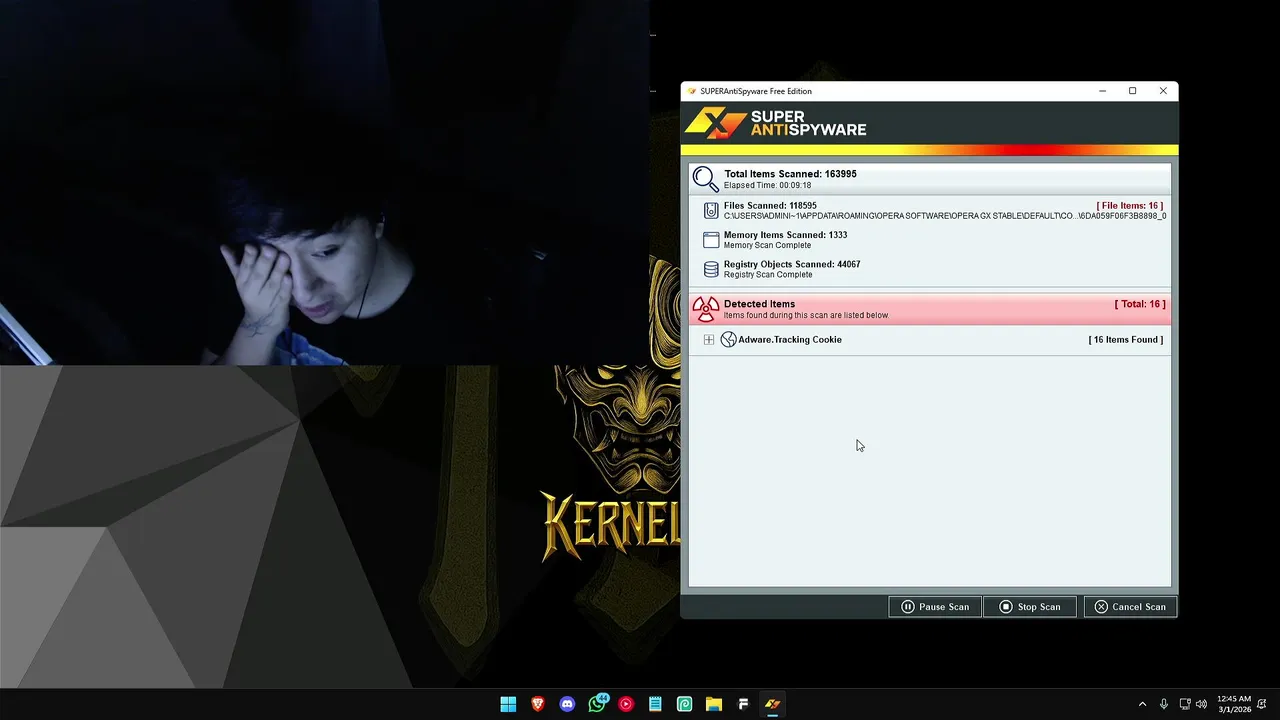Click the microphone tray icon
The height and width of the screenshot is (720, 1280).
1164,704
